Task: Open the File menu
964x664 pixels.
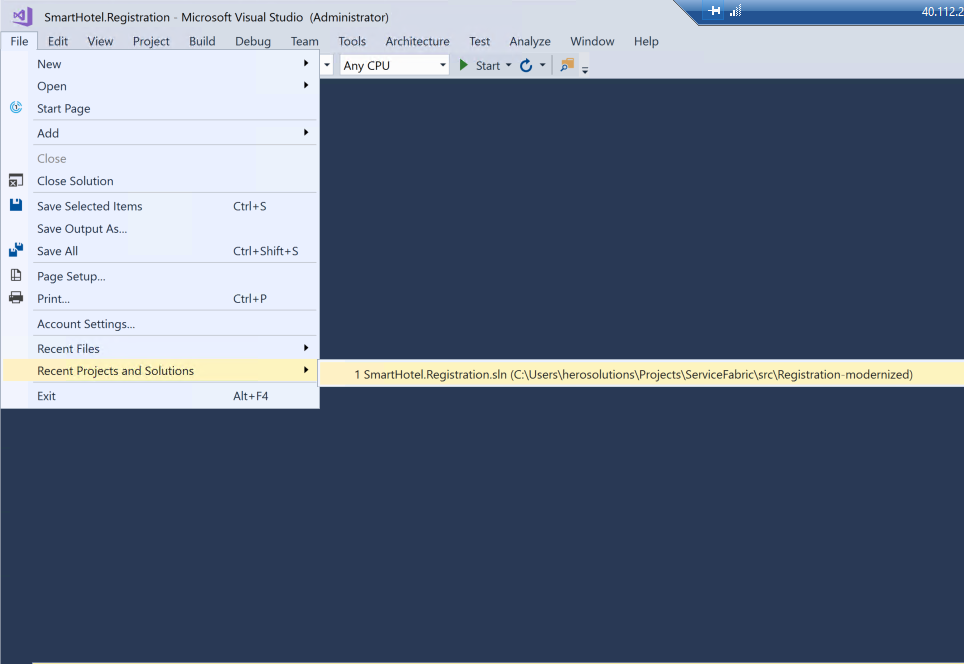Action: (x=19, y=41)
